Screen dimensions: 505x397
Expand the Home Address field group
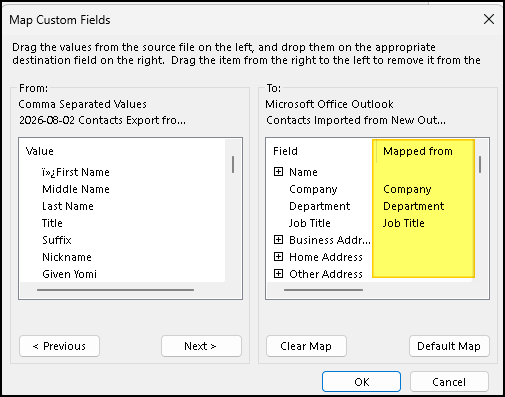tap(278, 257)
